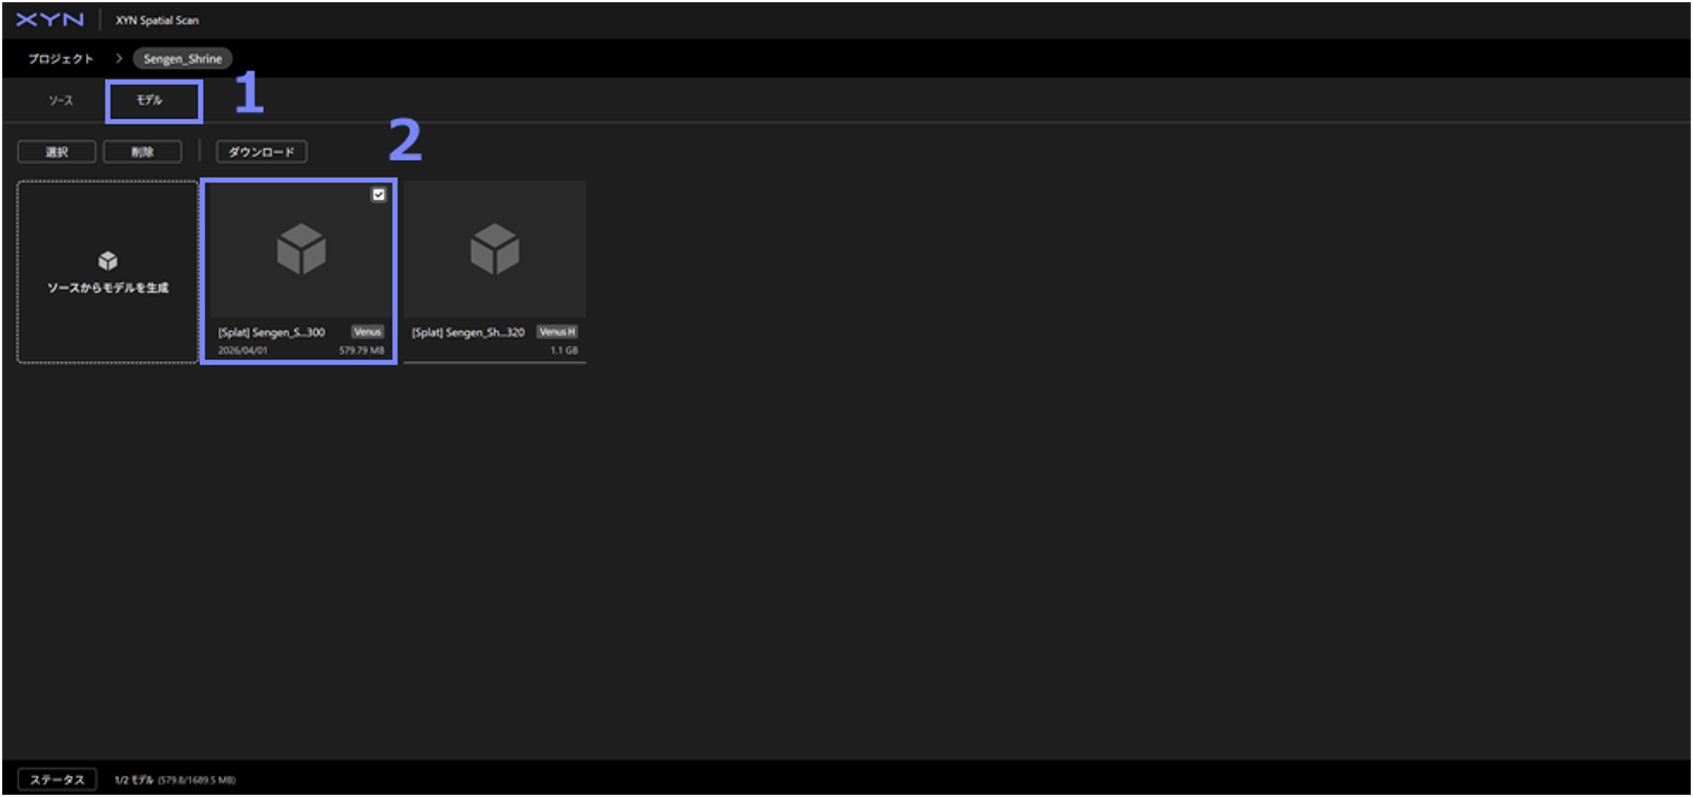The width and height of the screenshot is (1693, 797).
Task: Click the ダウンロード button
Action: tap(262, 152)
